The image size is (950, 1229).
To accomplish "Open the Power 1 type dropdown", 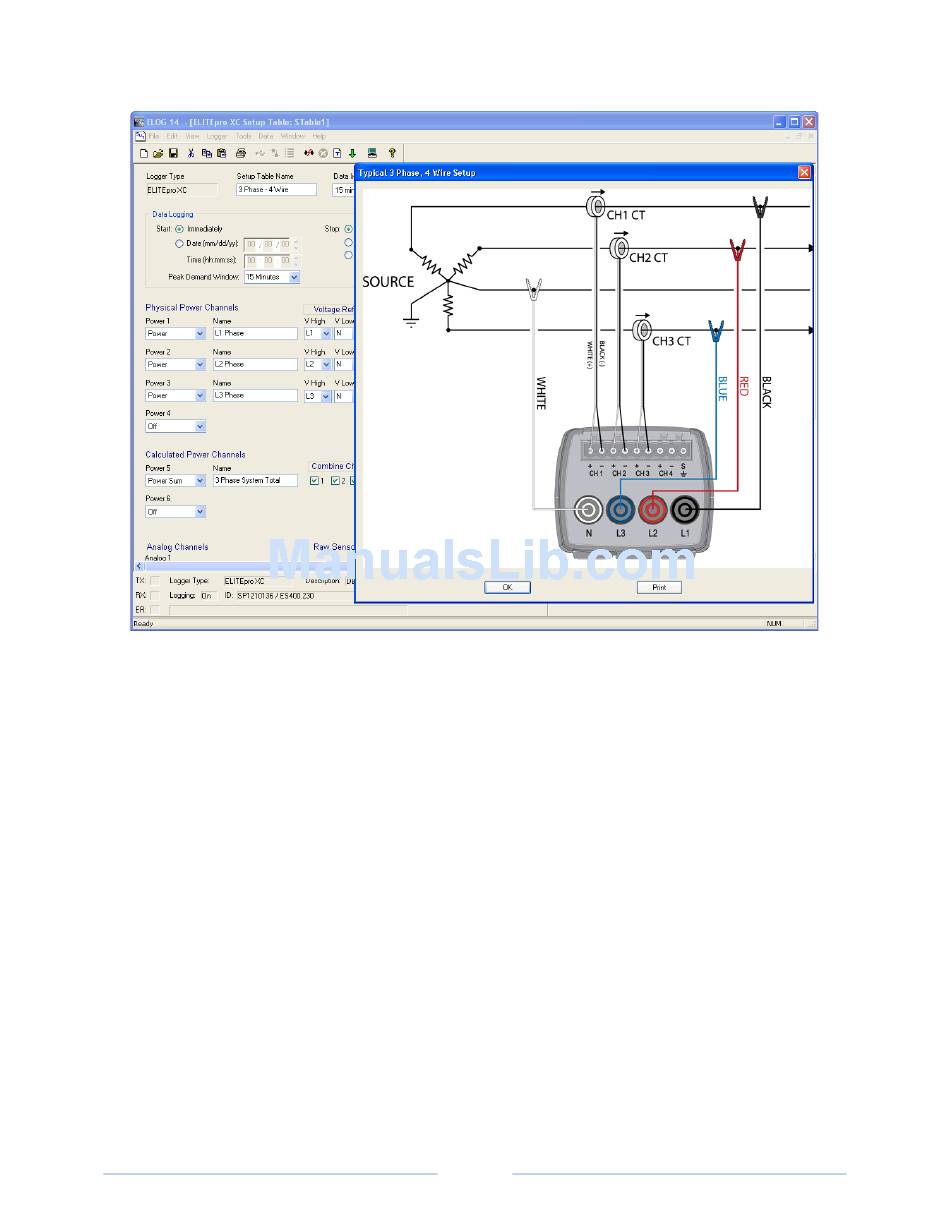I will pyautogui.click(x=200, y=333).
